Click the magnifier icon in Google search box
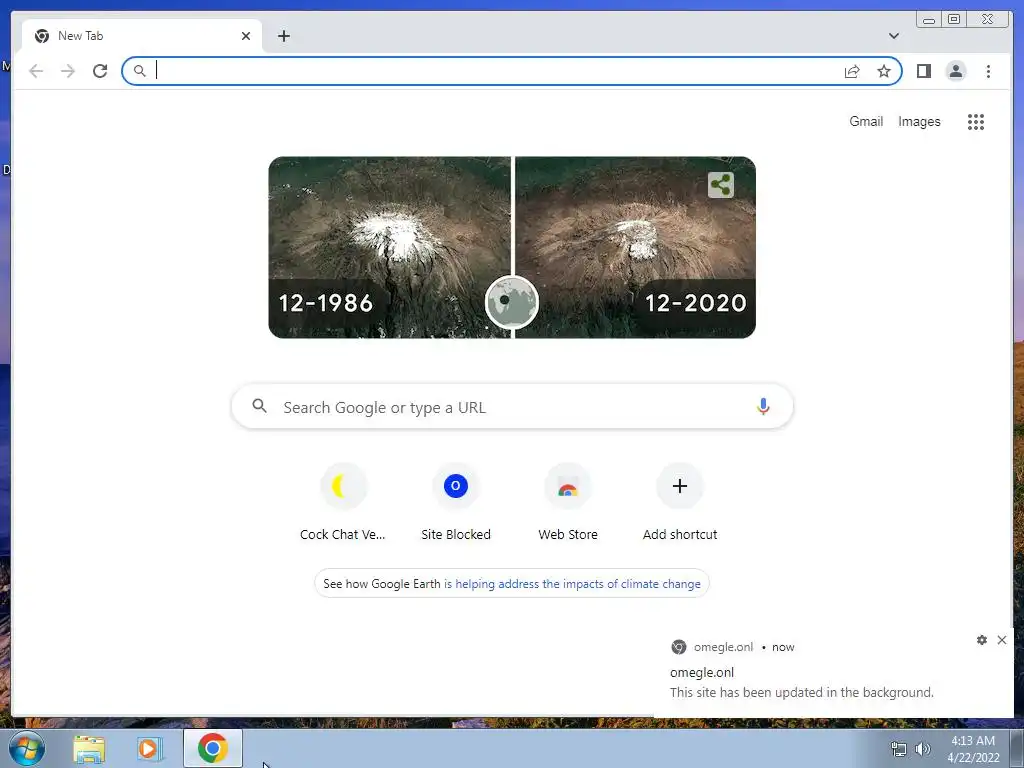1024x768 pixels. (x=259, y=406)
